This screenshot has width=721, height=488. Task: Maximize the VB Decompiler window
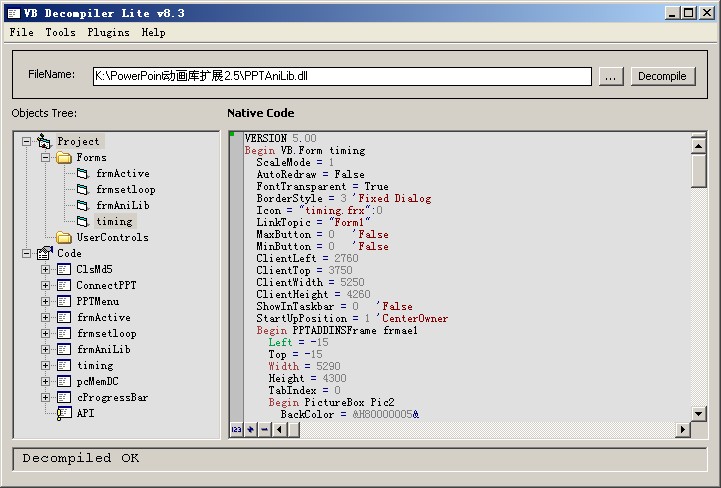tap(689, 13)
